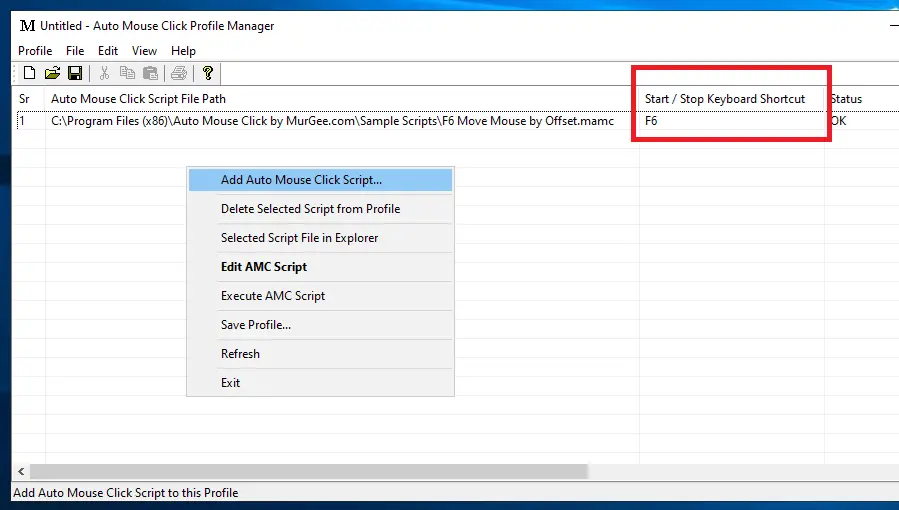Image resolution: width=899 pixels, height=510 pixels.
Task: Click the OK status cell
Action: pos(838,121)
